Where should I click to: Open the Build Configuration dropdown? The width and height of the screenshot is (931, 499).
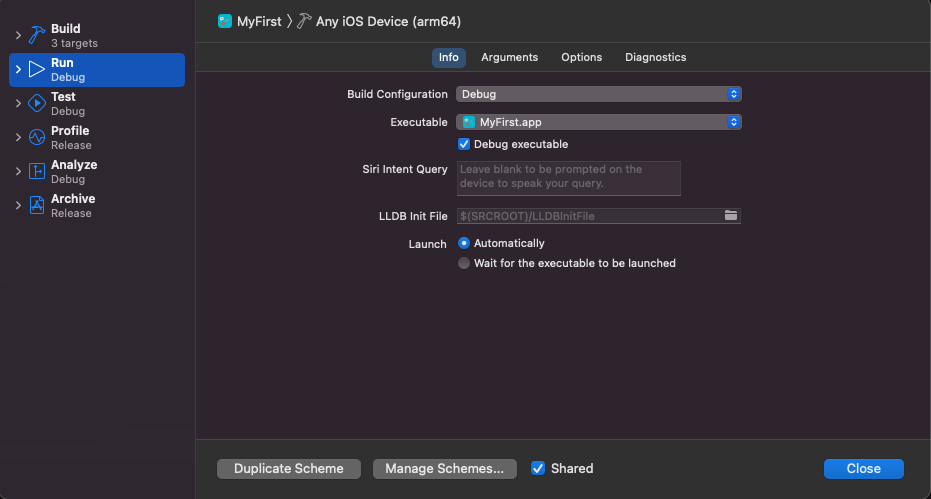pos(598,94)
